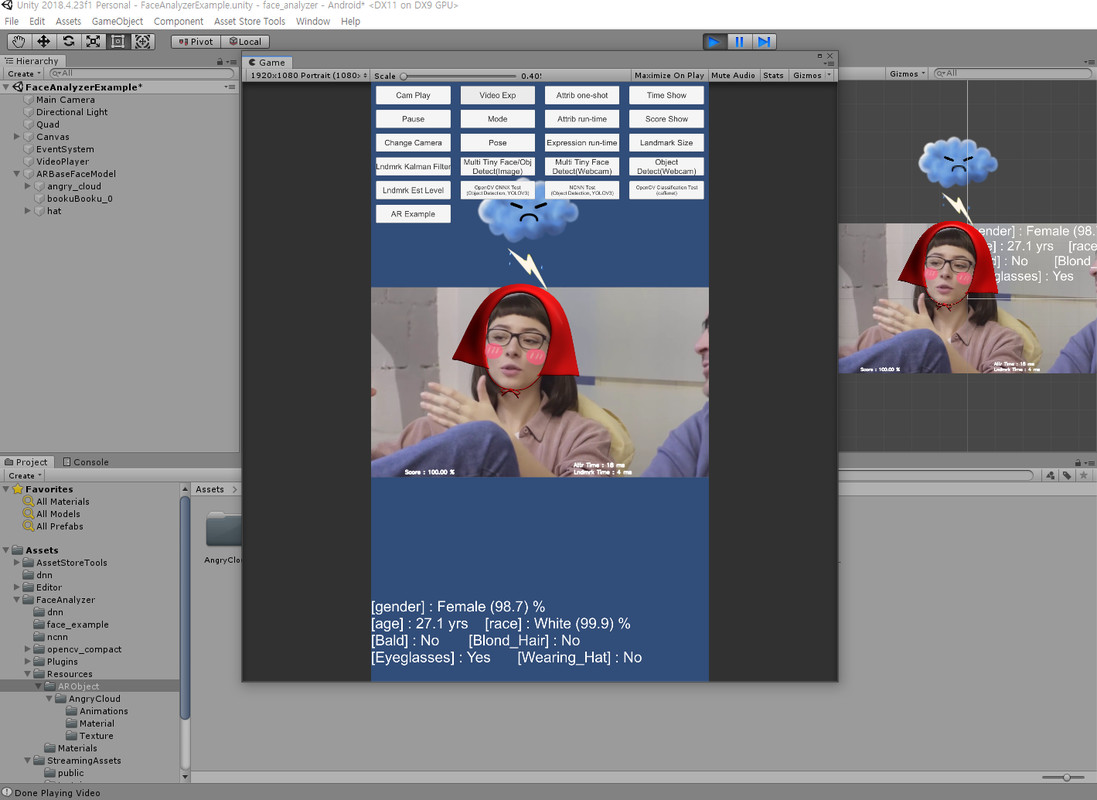Screen dimensions: 1097x800
Task: Toggle Stats overlay in Game view
Action: pyautogui.click(x=773, y=76)
